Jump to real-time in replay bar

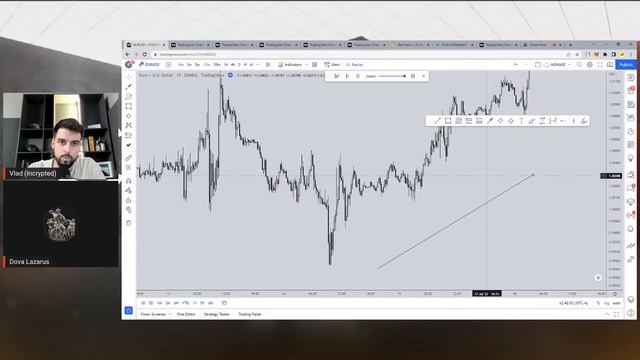pos(413,76)
